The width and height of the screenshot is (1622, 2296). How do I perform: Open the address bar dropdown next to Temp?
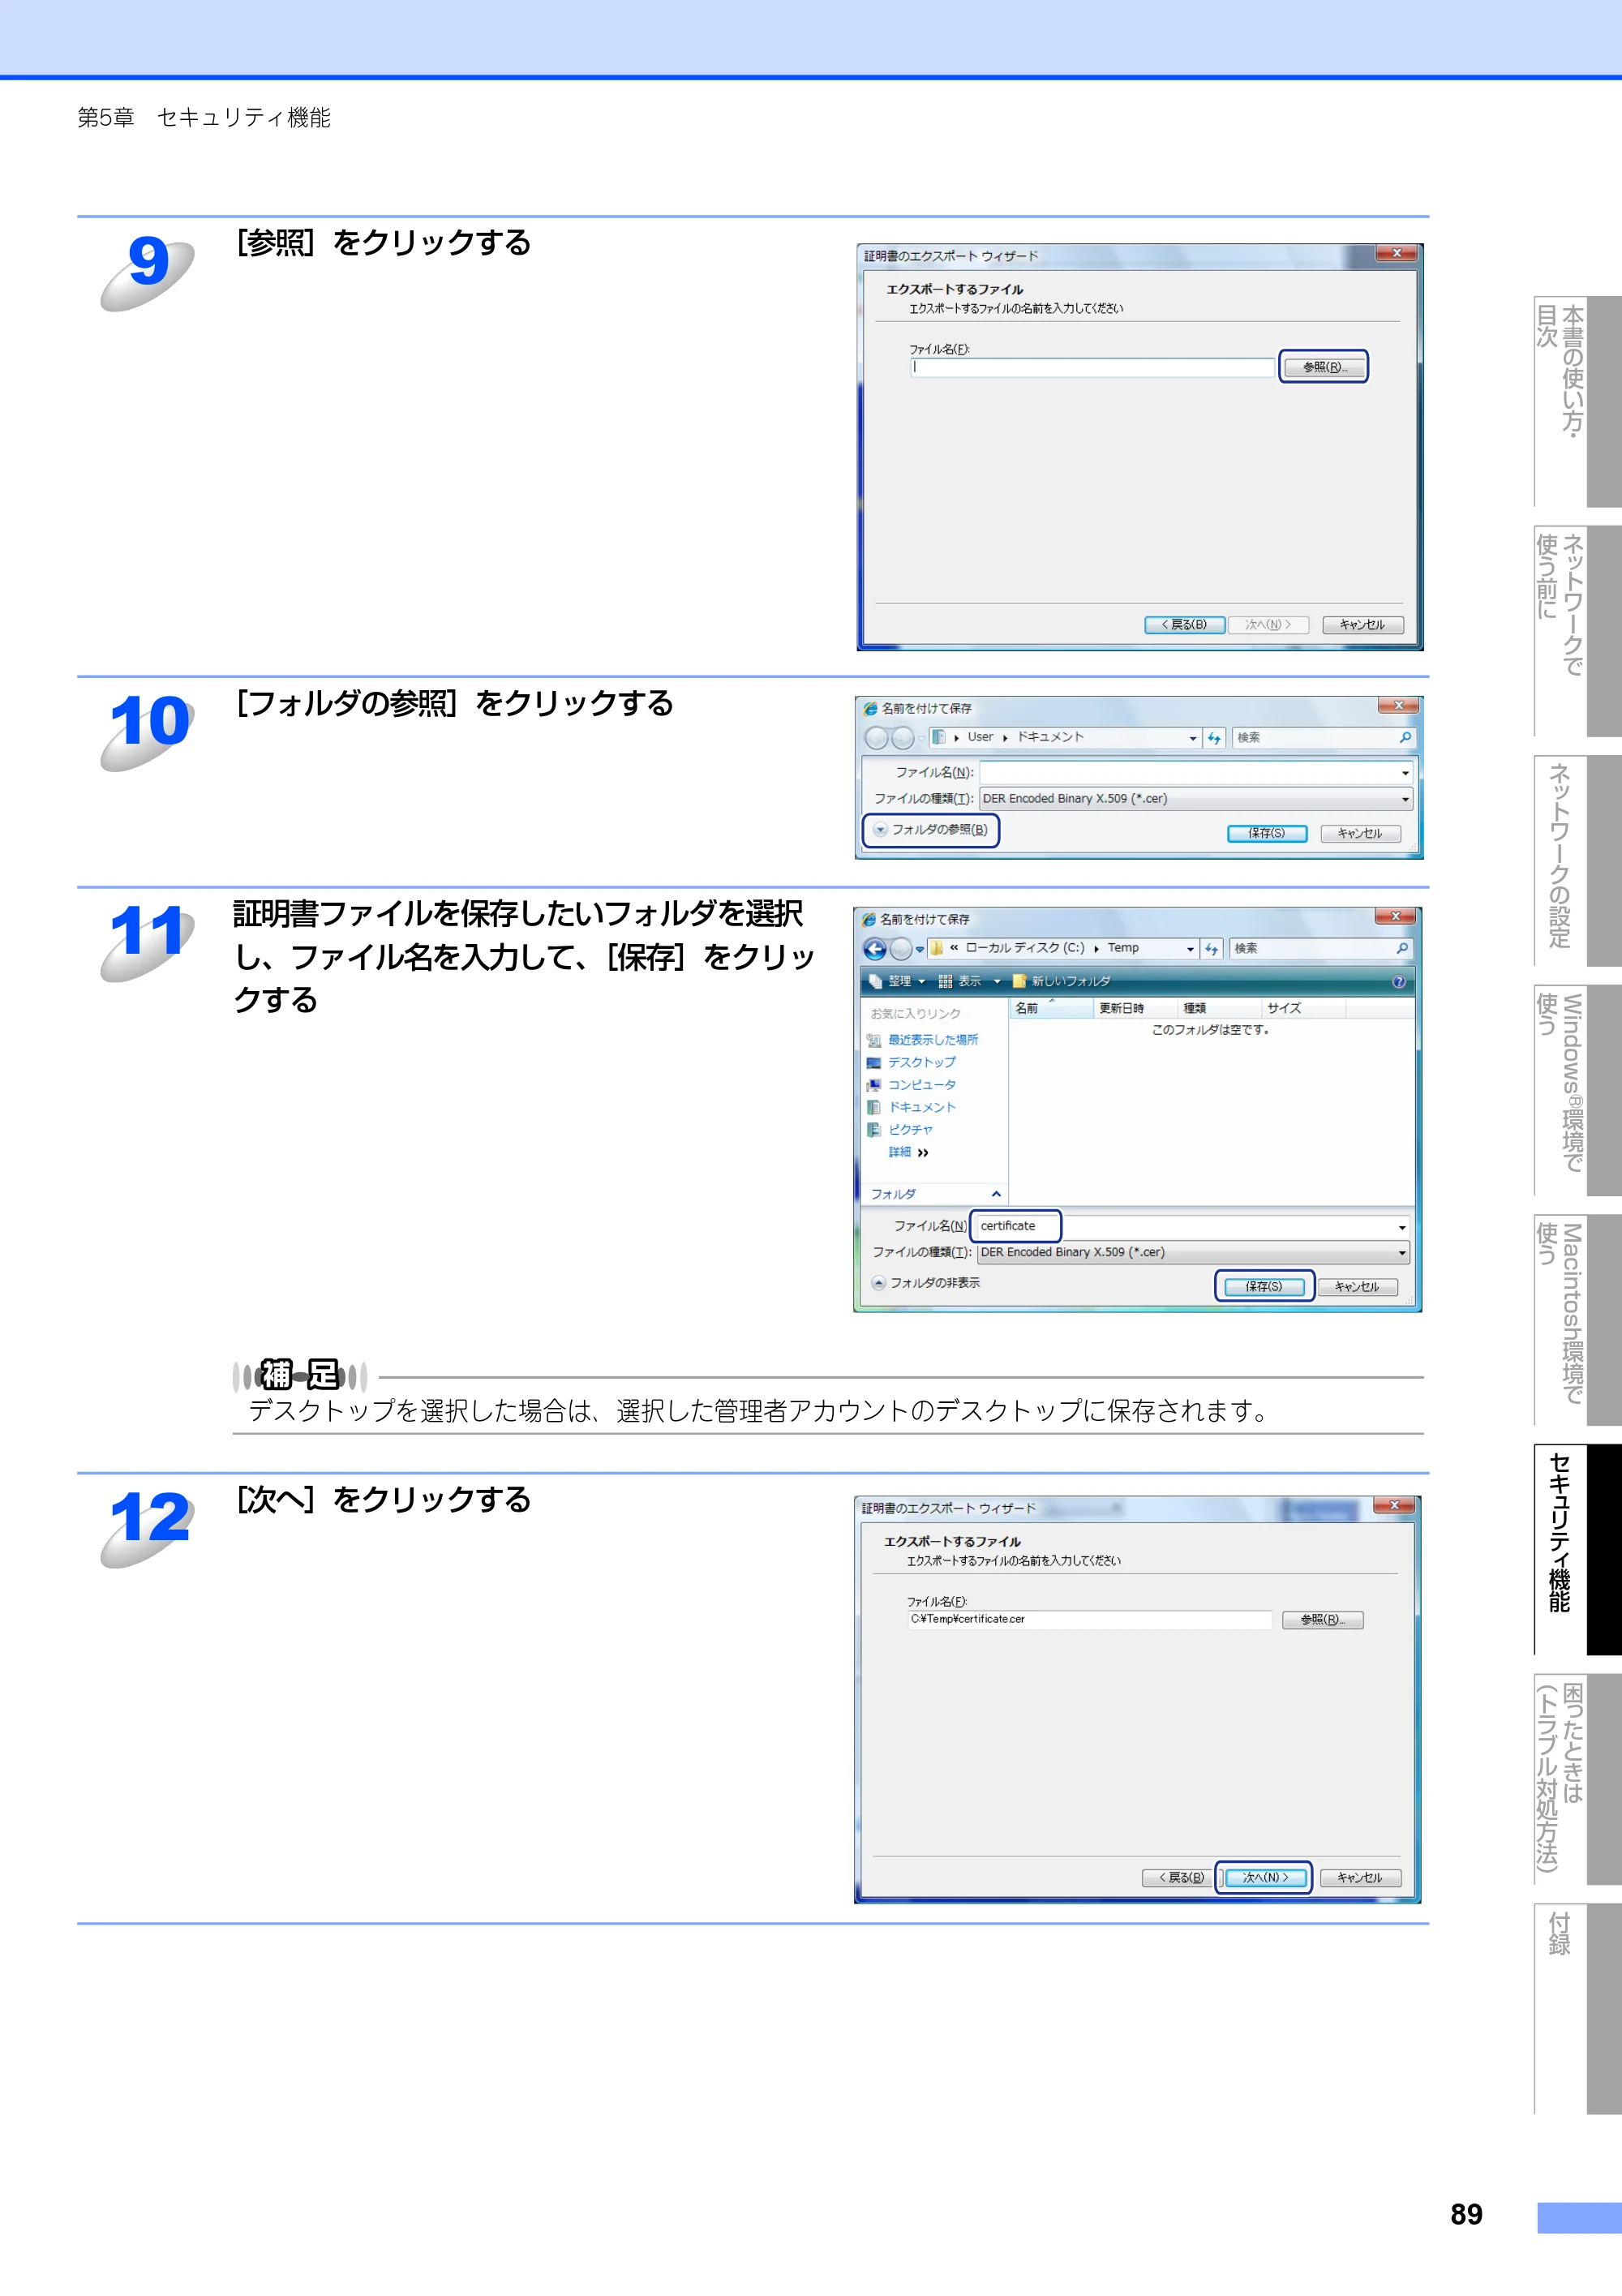[1190, 949]
